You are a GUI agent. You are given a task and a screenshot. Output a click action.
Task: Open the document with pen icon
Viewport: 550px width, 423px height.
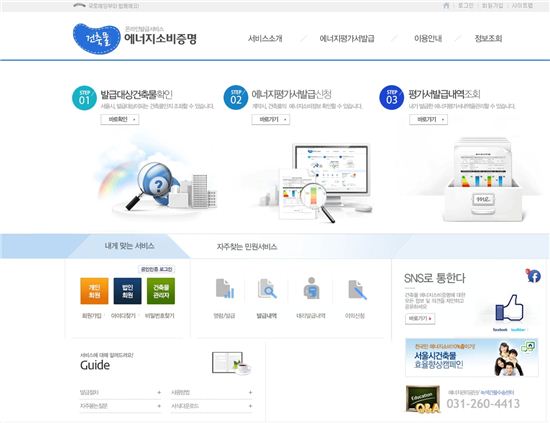pos(357,289)
